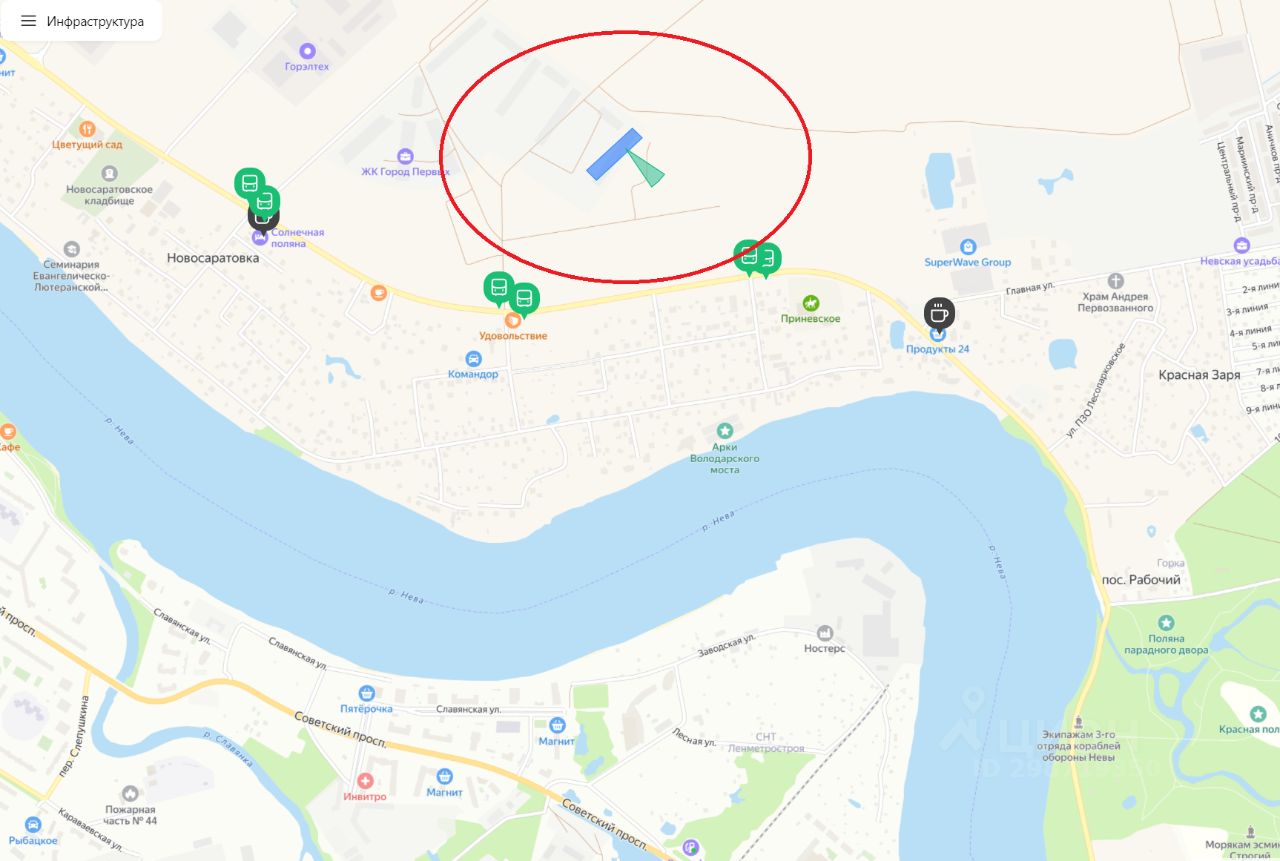Select the Нострес factory icon
The image size is (1280, 861).
[x=824, y=632]
